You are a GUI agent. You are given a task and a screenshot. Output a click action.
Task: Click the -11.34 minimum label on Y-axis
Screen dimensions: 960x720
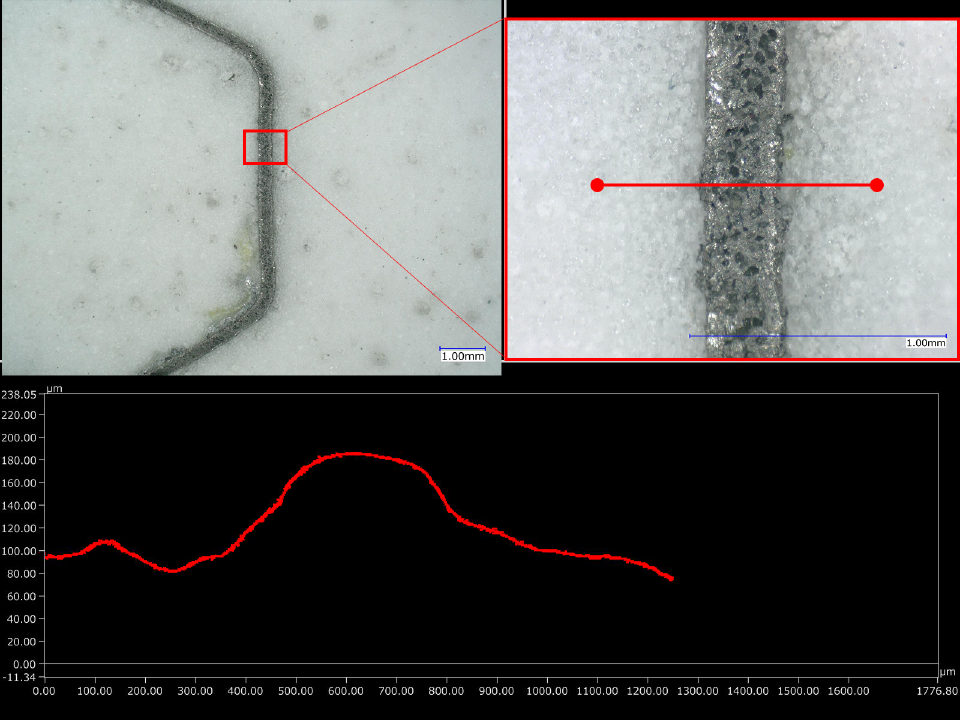click(x=18, y=677)
